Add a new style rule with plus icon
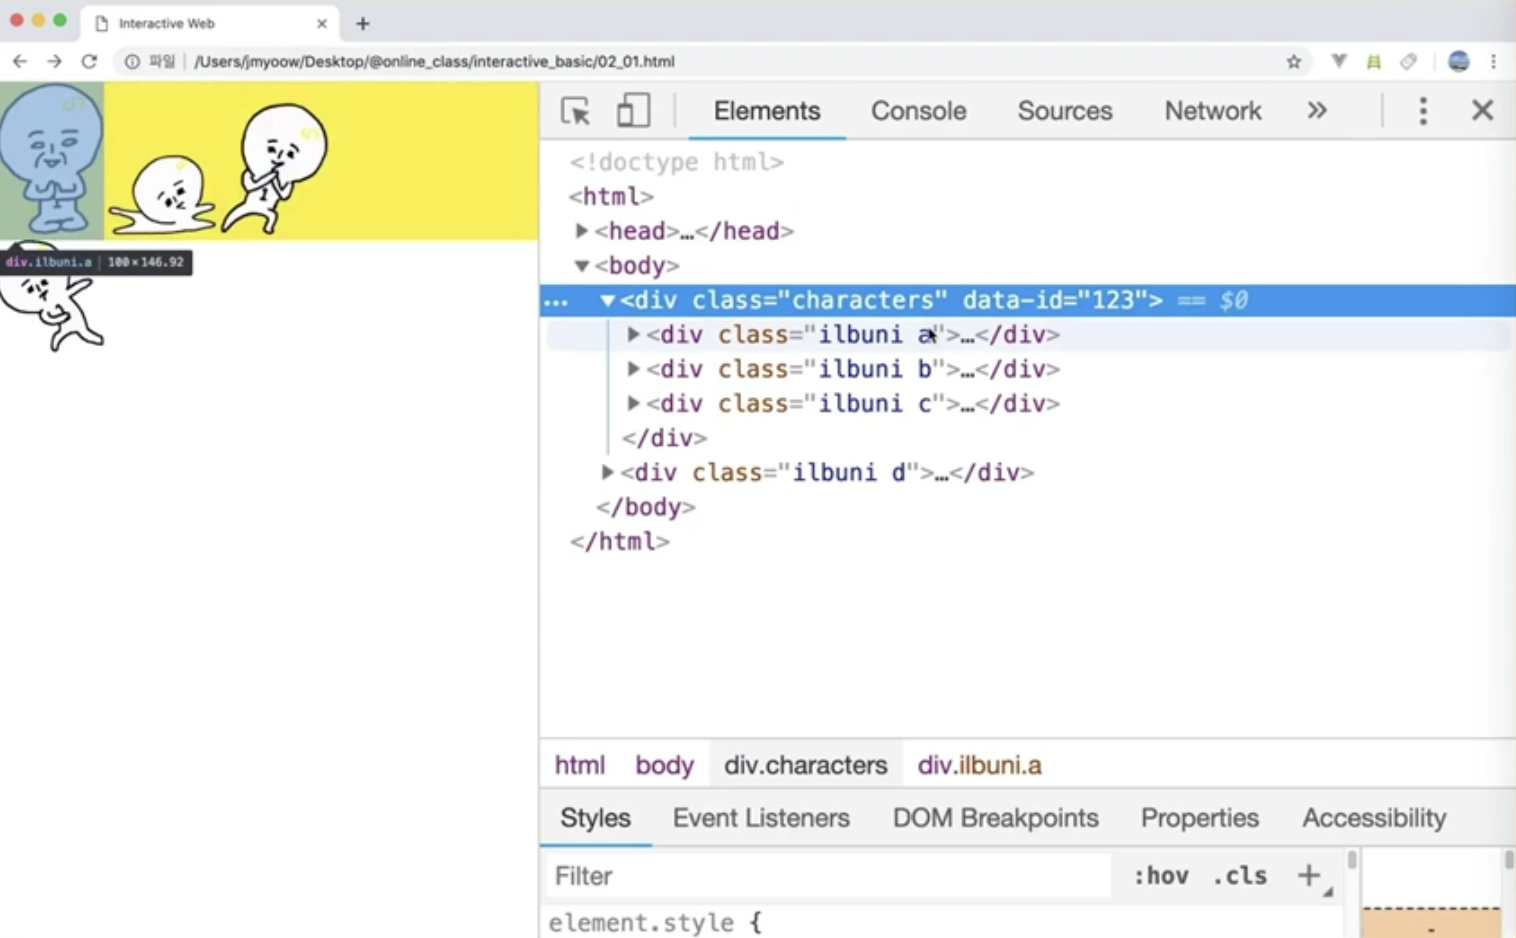The height and width of the screenshot is (938, 1516). click(1309, 875)
